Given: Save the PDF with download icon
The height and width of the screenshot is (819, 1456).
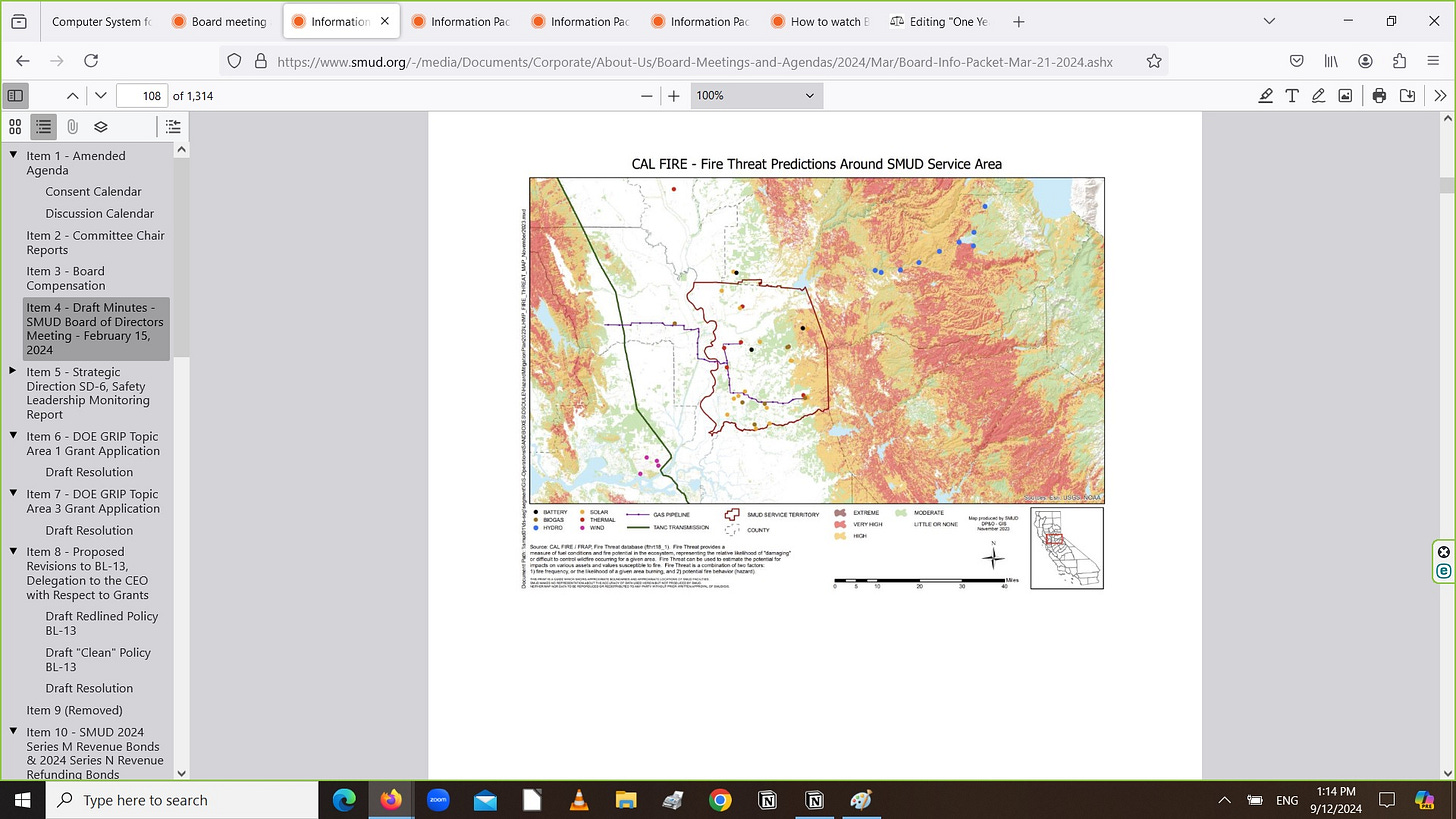Looking at the screenshot, I should coord(1407,96).
